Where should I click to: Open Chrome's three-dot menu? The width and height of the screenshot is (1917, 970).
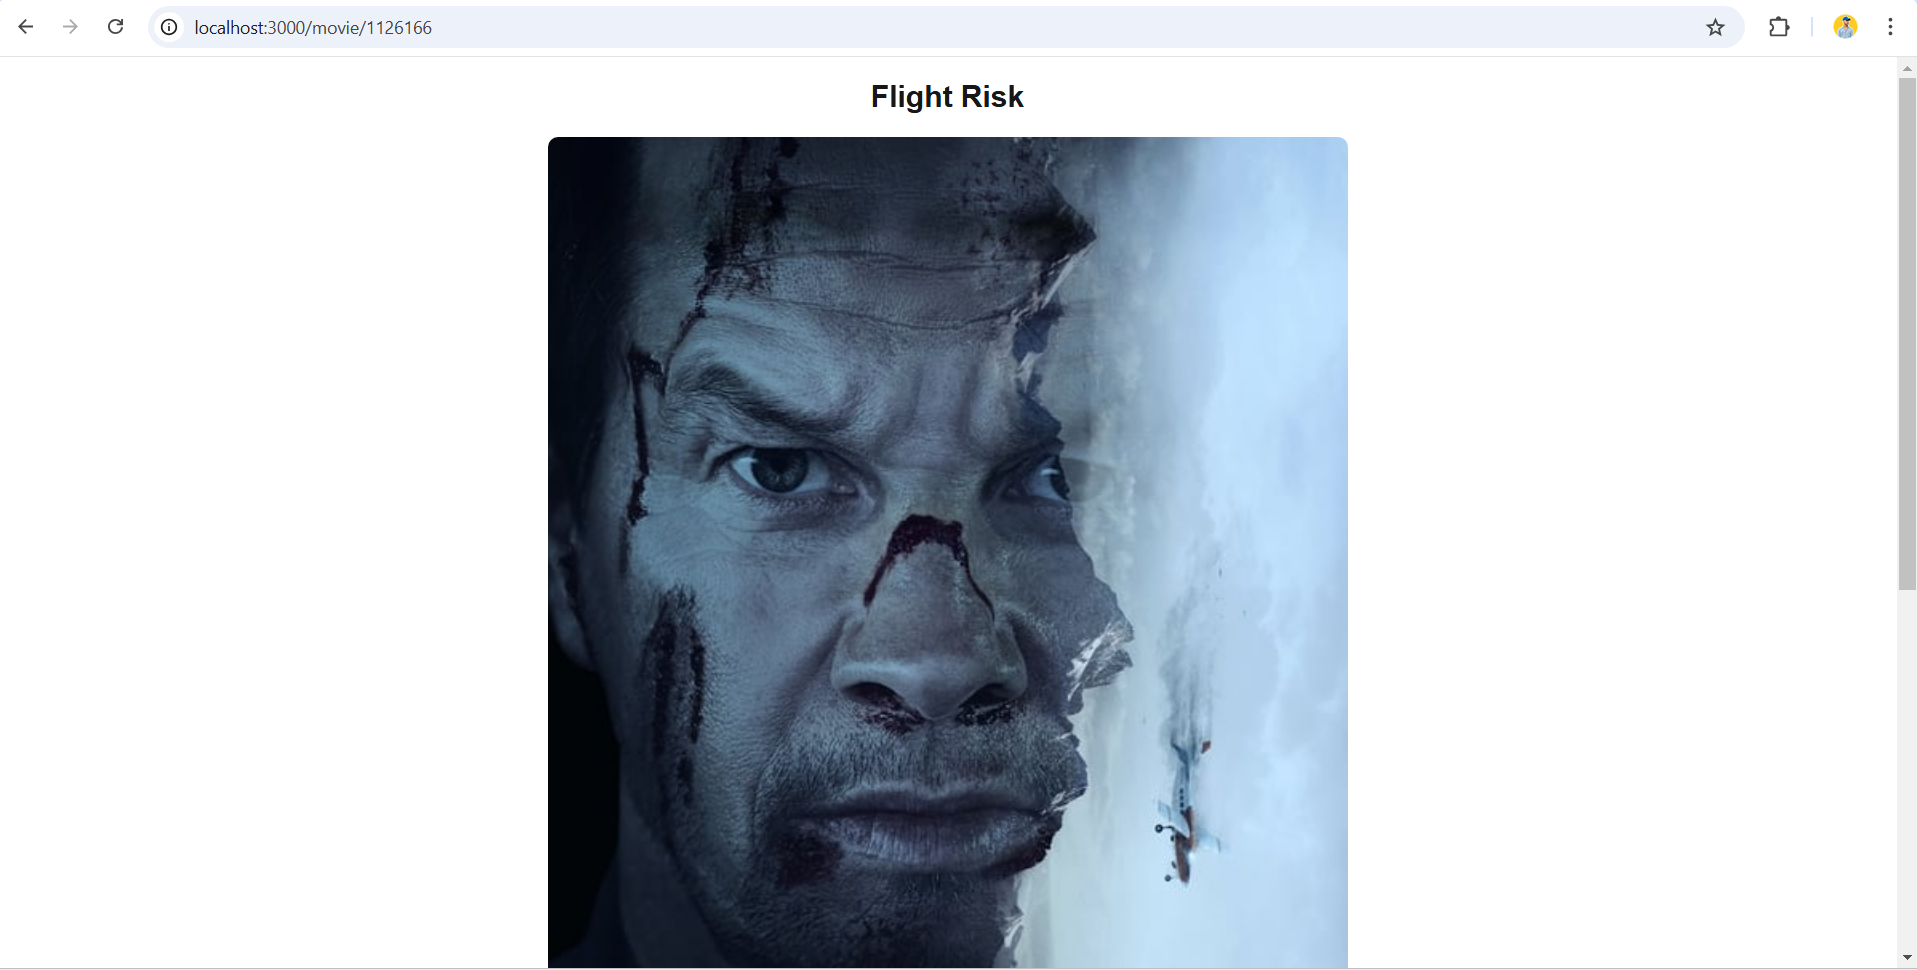click(1890, 27)
